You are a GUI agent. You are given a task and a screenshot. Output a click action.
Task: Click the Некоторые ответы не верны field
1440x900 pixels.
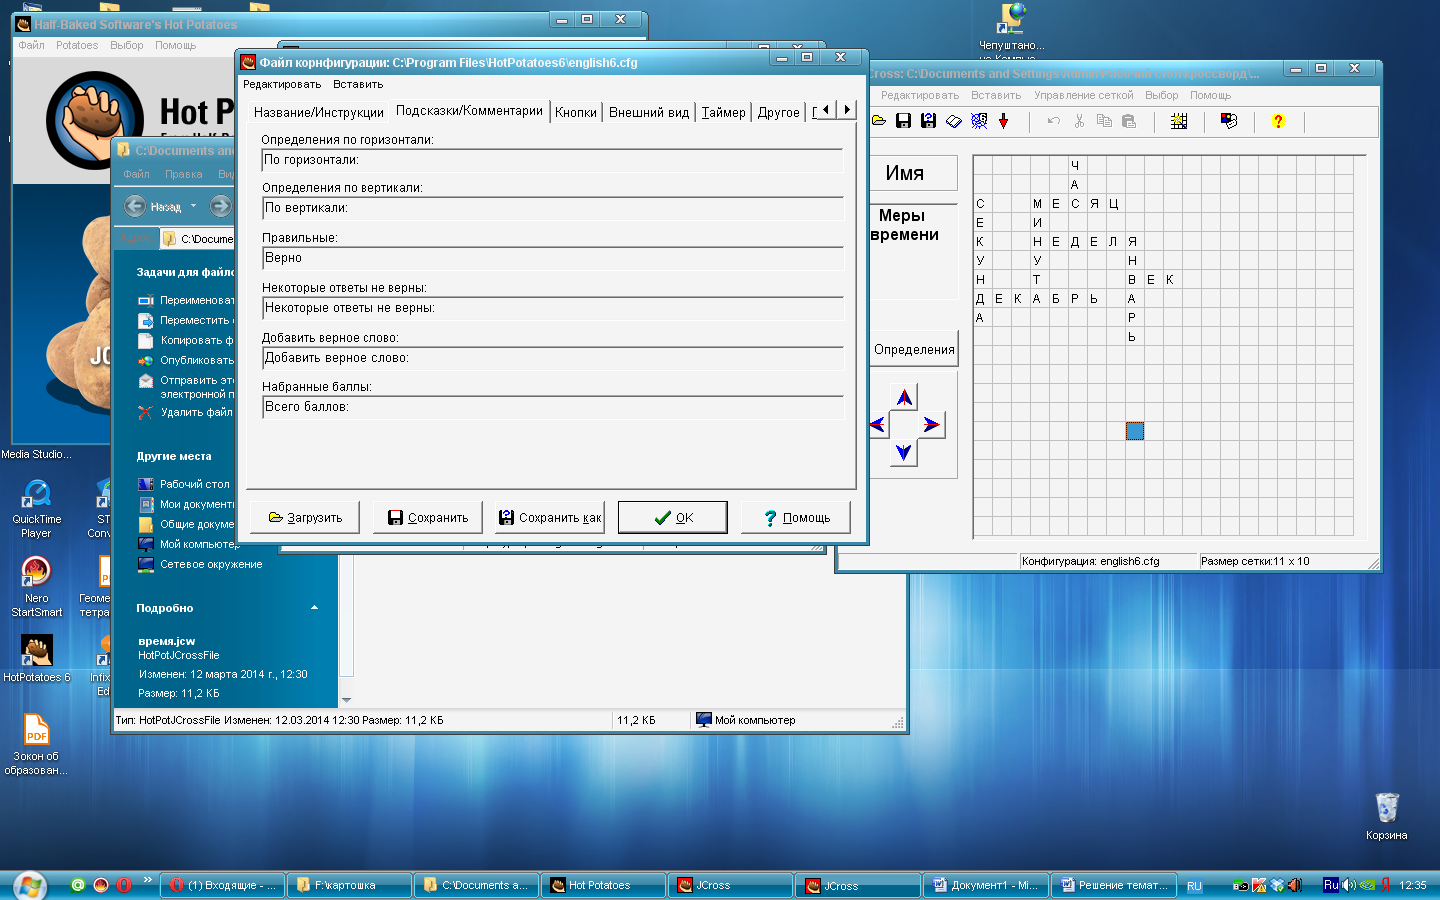(553, 308)
